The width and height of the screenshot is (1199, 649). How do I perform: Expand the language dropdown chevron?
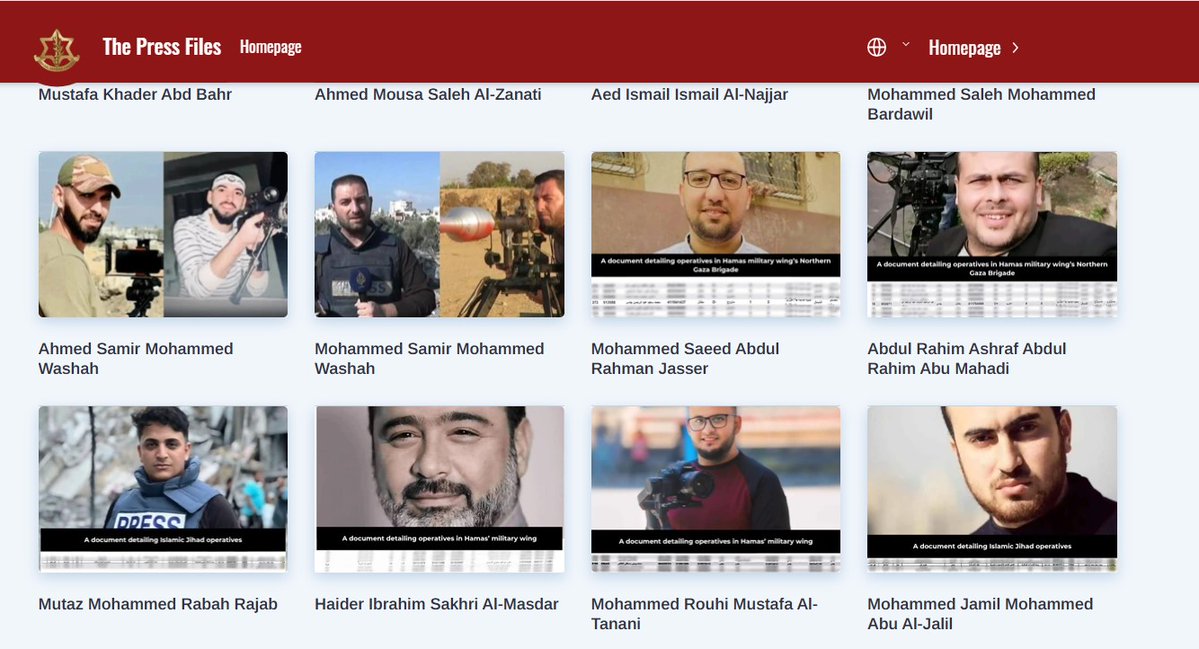coord(905,44)
